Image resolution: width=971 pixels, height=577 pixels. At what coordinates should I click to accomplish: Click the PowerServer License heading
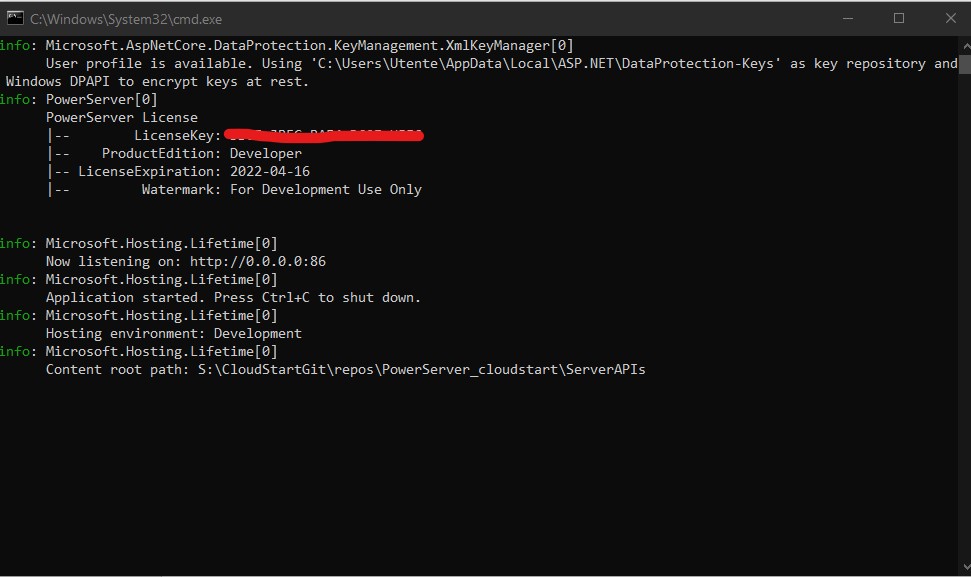[121, 118]
